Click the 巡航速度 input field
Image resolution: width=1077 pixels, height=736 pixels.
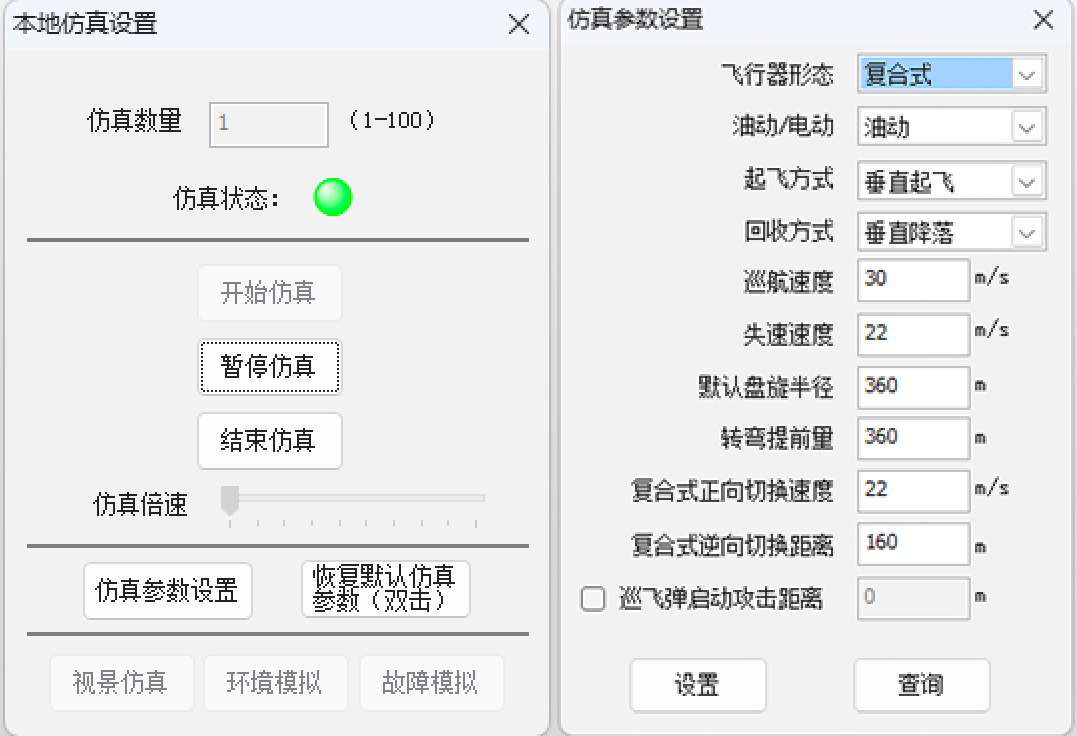tap(913, 279)
